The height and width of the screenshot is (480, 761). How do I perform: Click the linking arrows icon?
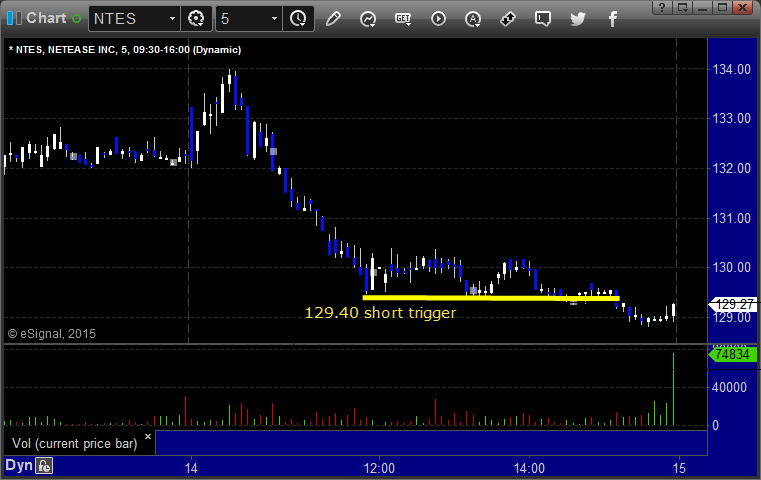click(508, 19)
